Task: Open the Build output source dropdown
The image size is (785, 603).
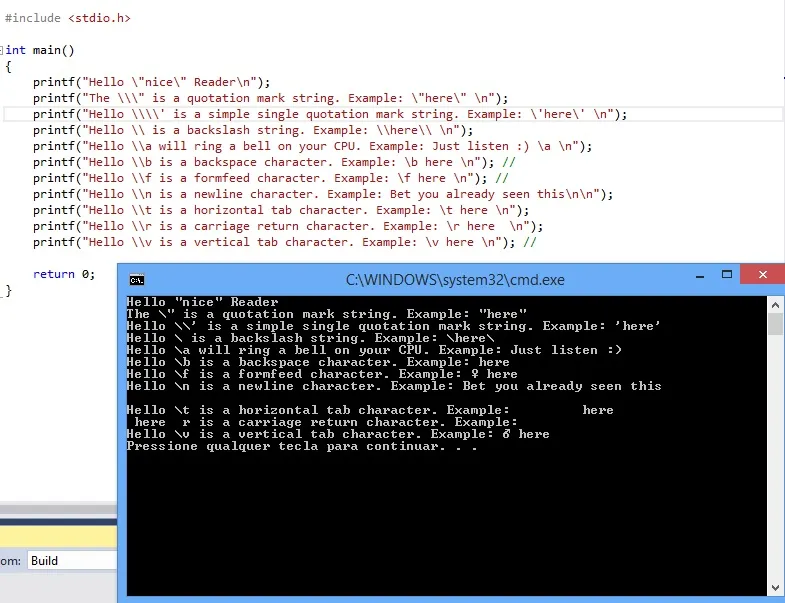Action: [73, 560]
